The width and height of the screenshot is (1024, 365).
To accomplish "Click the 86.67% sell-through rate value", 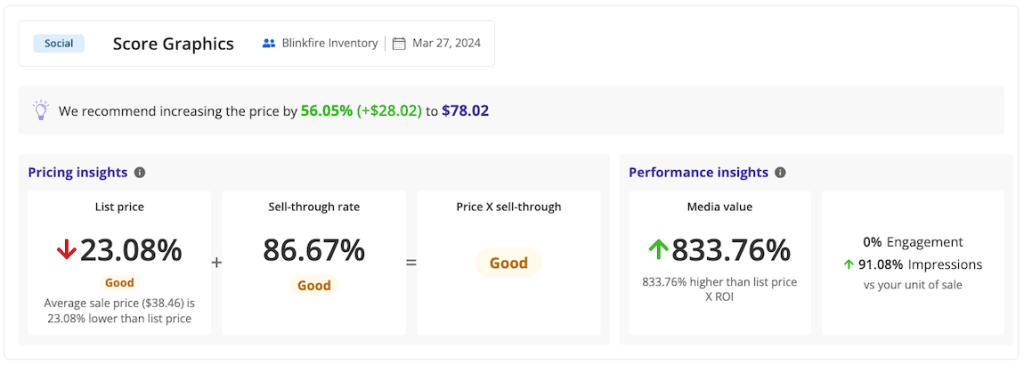I will point(314,250).
